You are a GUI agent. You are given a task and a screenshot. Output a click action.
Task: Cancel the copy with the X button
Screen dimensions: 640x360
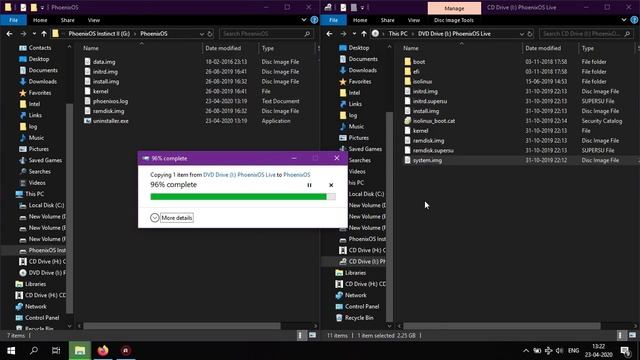[x=331, y=185]
